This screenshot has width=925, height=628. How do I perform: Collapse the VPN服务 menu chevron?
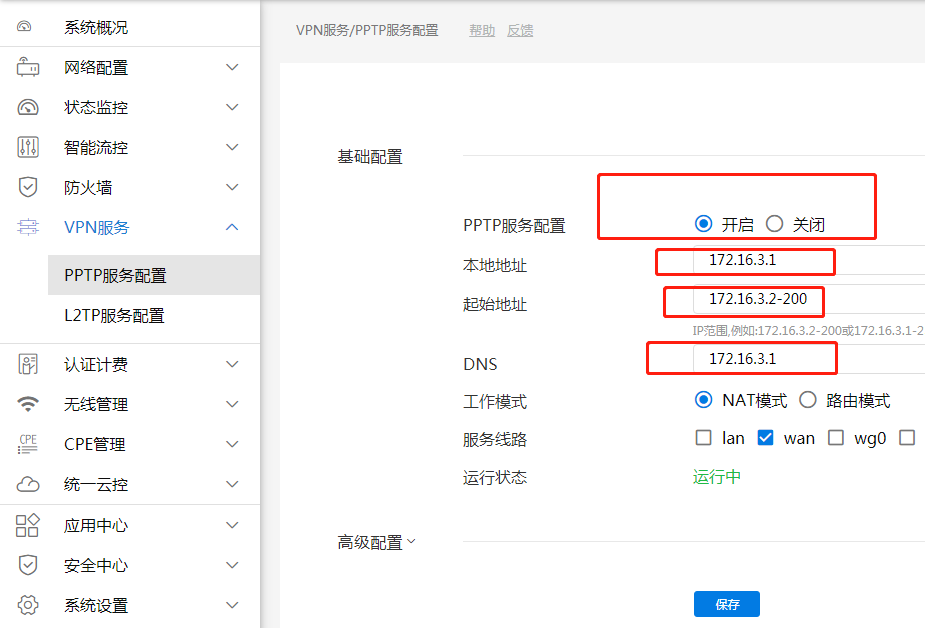tap(232, 228)
